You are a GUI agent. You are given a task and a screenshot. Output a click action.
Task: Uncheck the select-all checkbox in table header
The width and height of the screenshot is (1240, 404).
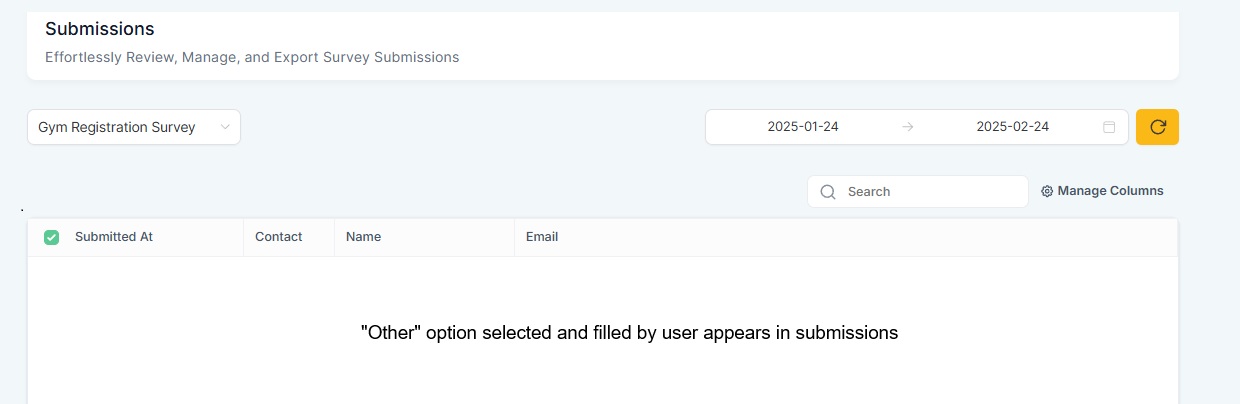52,237
